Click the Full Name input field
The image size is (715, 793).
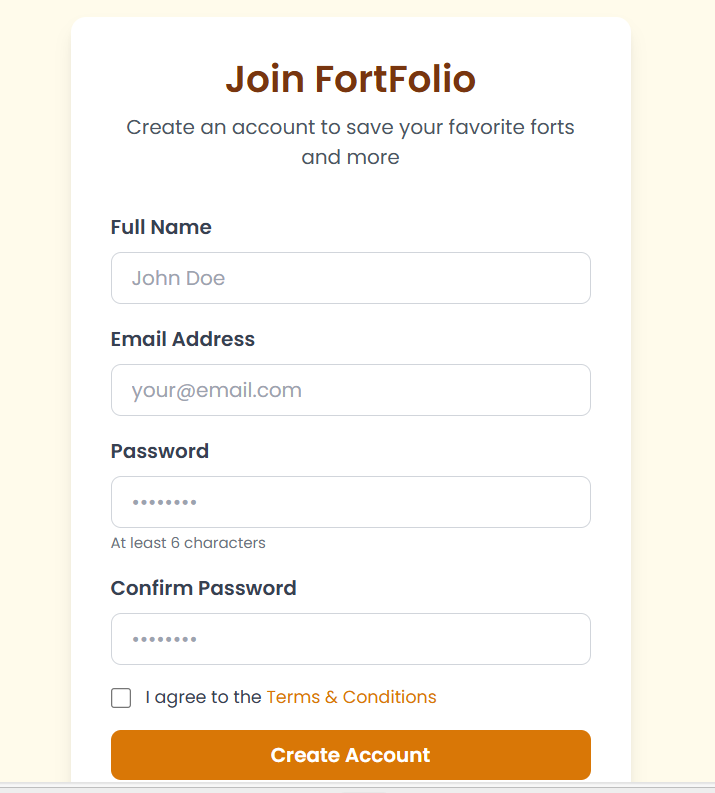[350, 278]
